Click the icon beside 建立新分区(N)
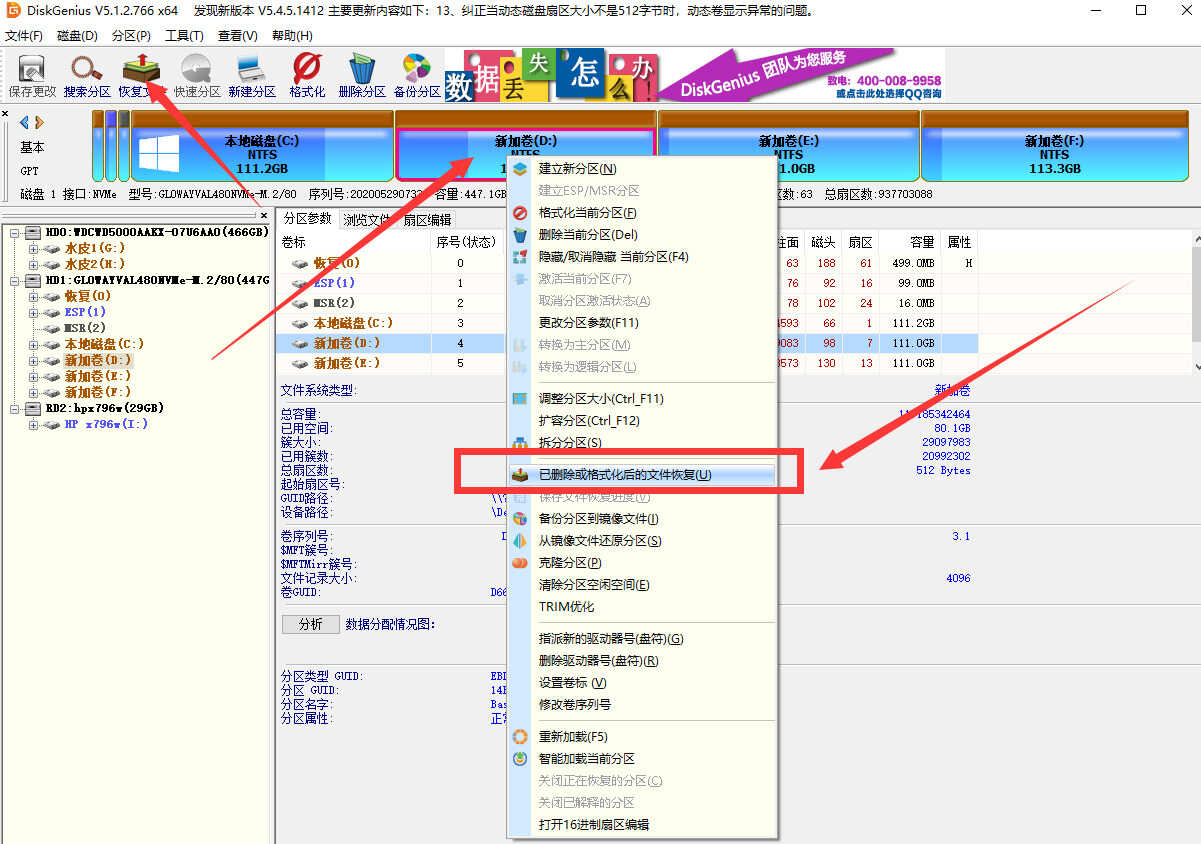This screenshot has height=844, width=1201. [519, 169]
